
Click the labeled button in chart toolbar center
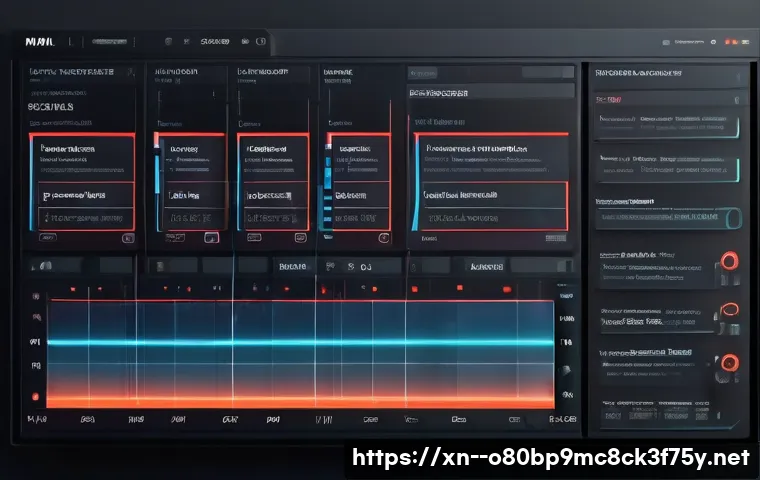pyautogui.click(x=294, y=267)
